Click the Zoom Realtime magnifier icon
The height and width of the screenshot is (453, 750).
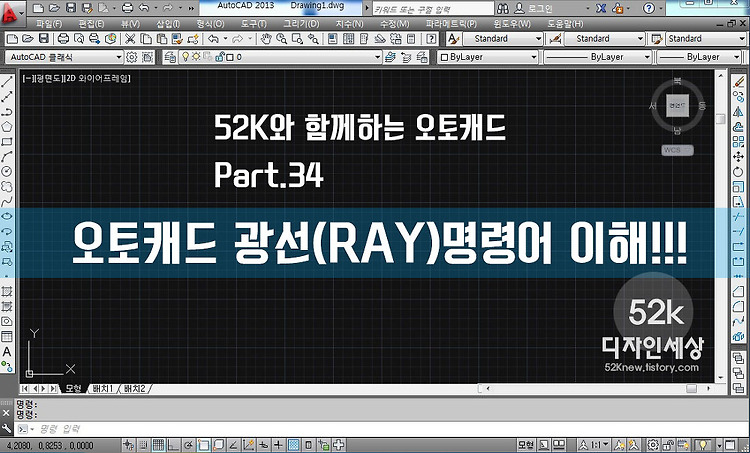pyautogui.click(x=281, y=39)
